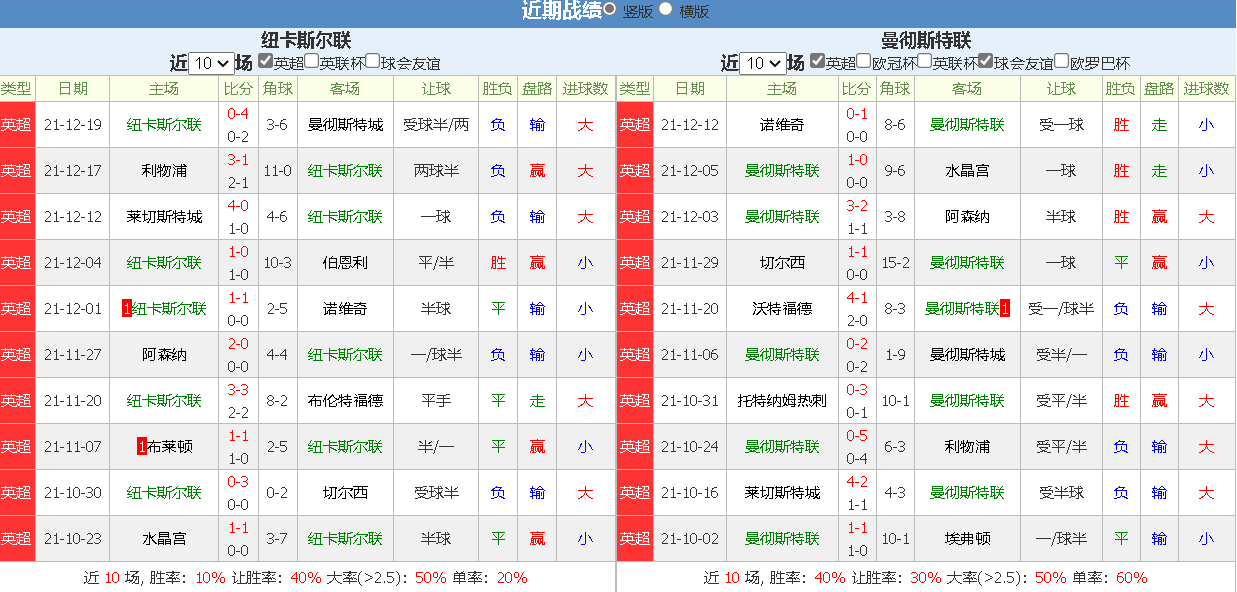The image size is (1237, 592).
Task: Click the date 21-12-05
Action: (x=690, y=171)
